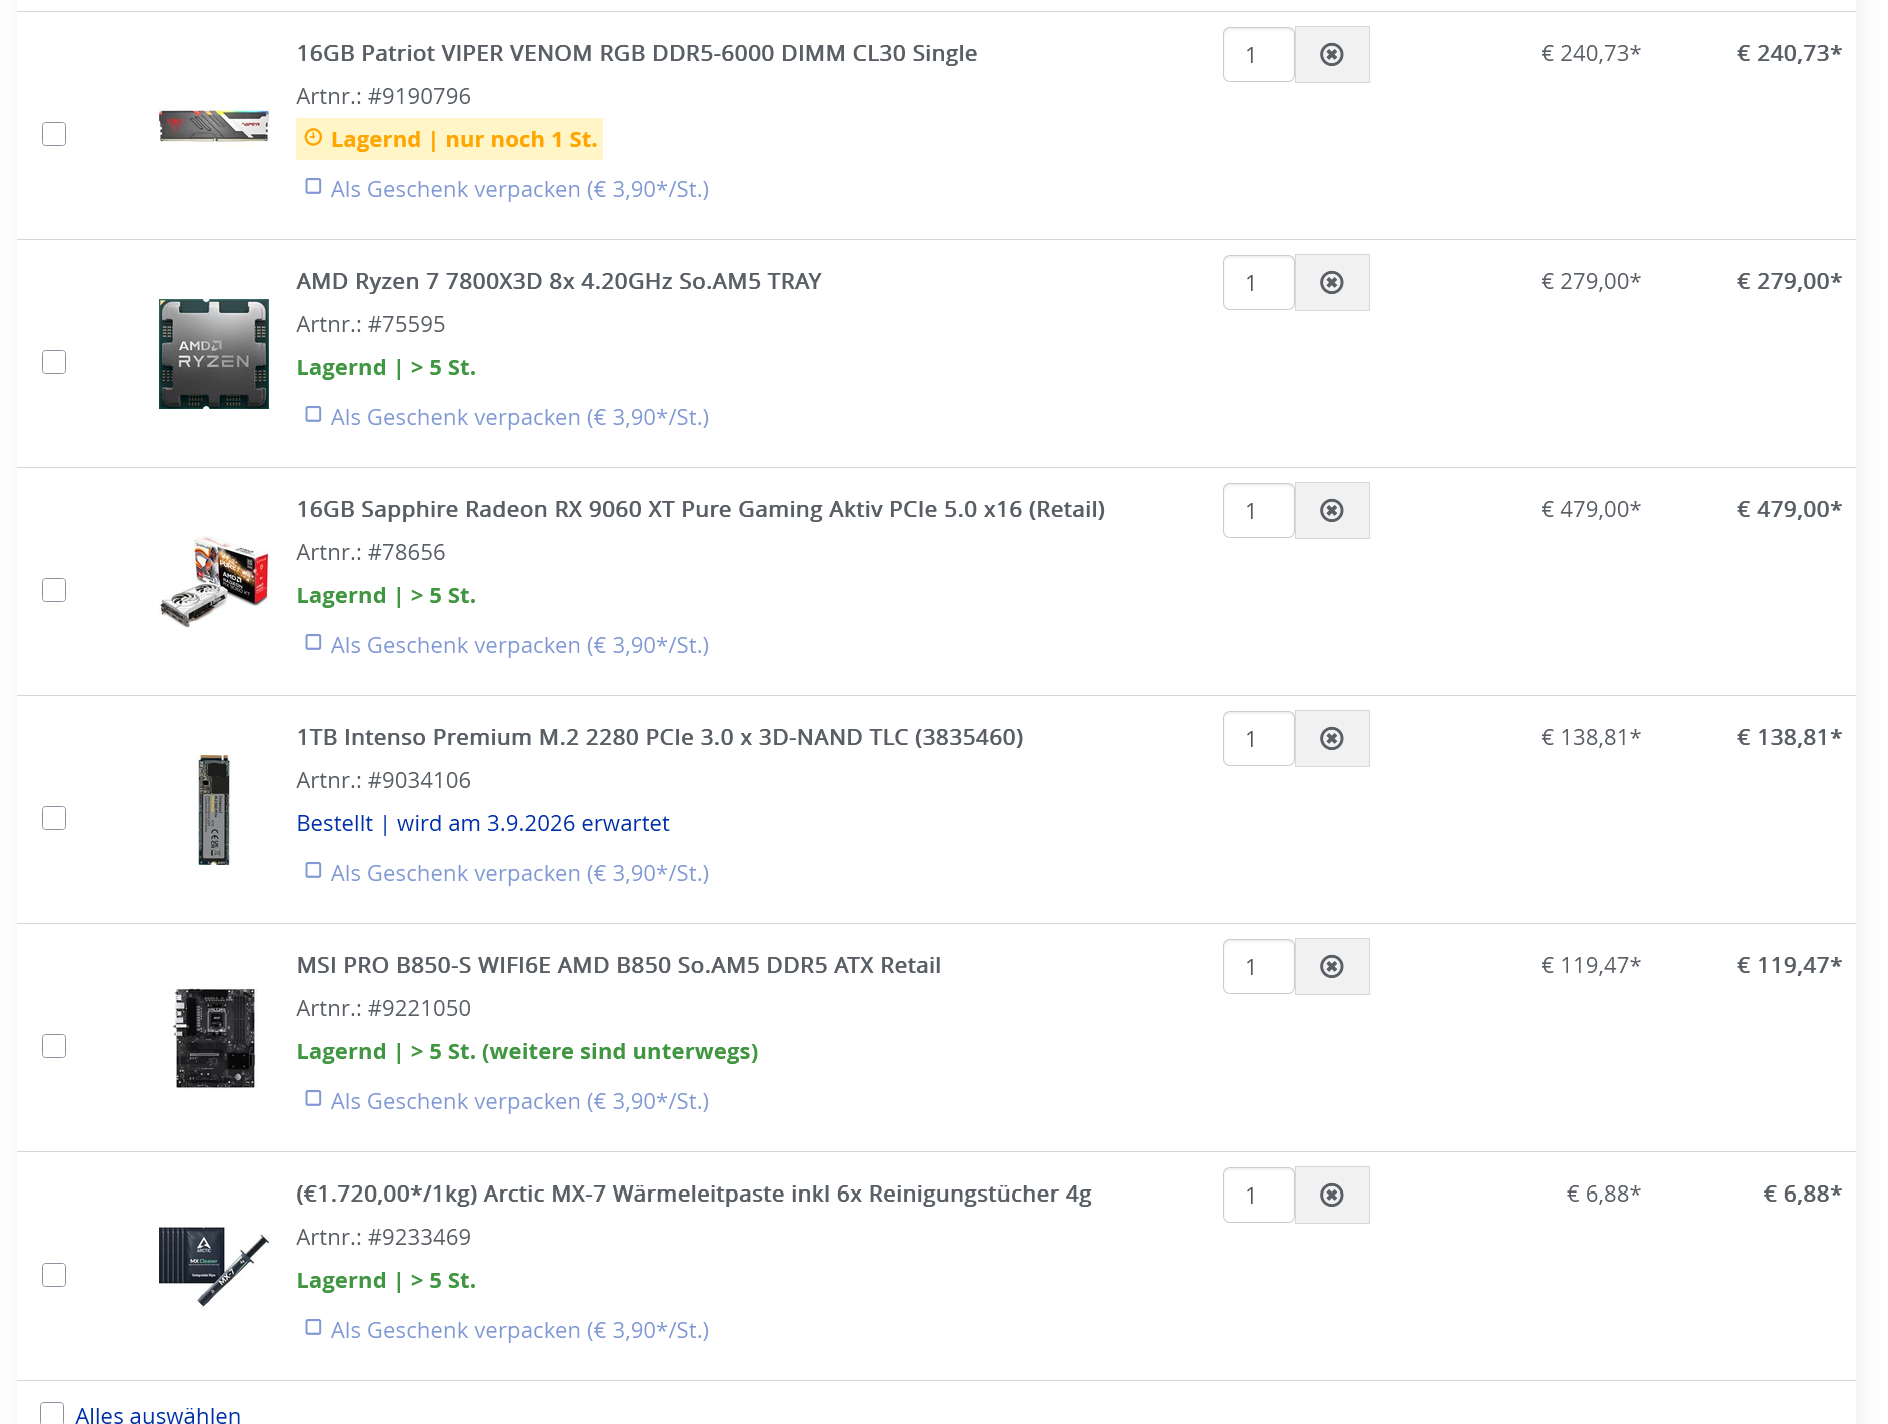Edit quantity field for Intenso Premium SSD
Screen dimensions: 1888x1424
1259,738
